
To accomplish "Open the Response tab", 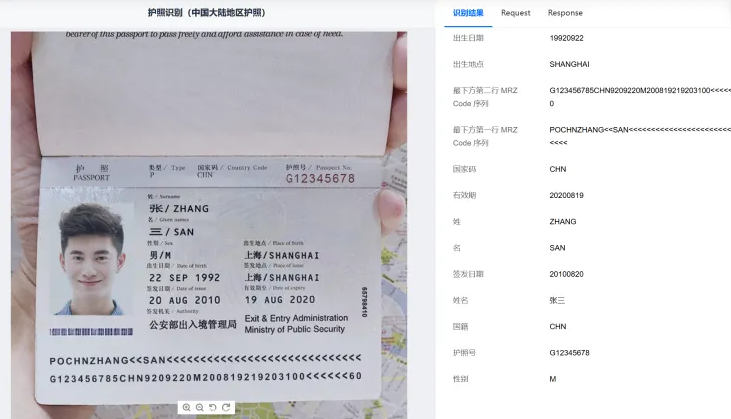I will point(565,13).
